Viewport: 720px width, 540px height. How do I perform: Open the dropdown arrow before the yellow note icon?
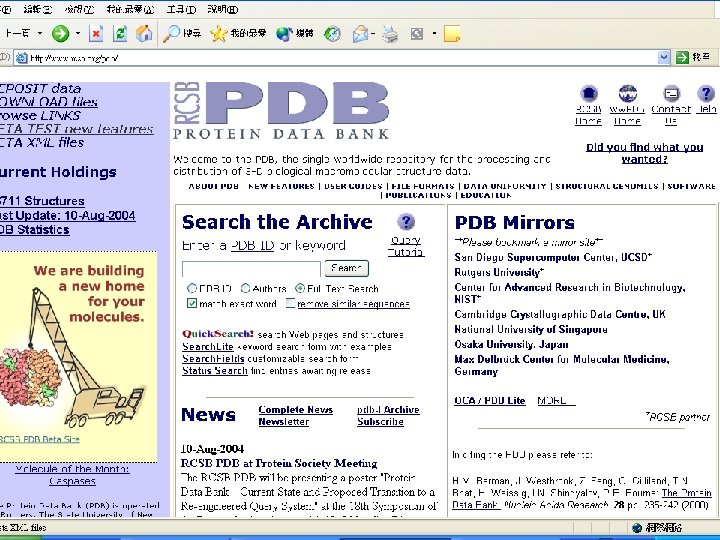(434, 33)
